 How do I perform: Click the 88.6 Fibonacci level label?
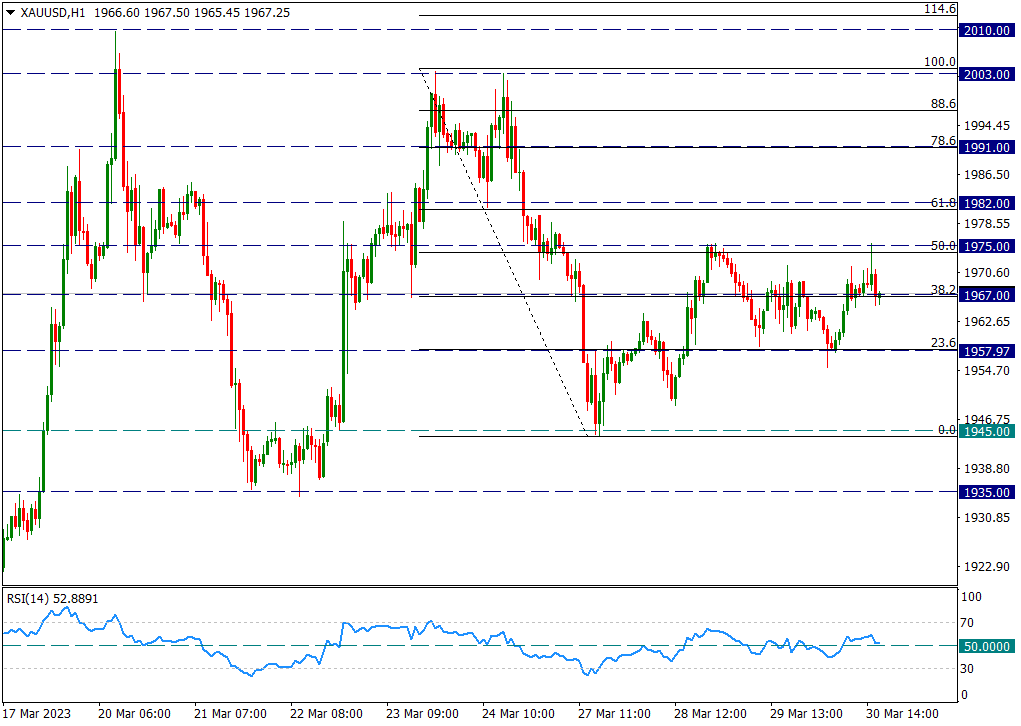click(944, 104)
